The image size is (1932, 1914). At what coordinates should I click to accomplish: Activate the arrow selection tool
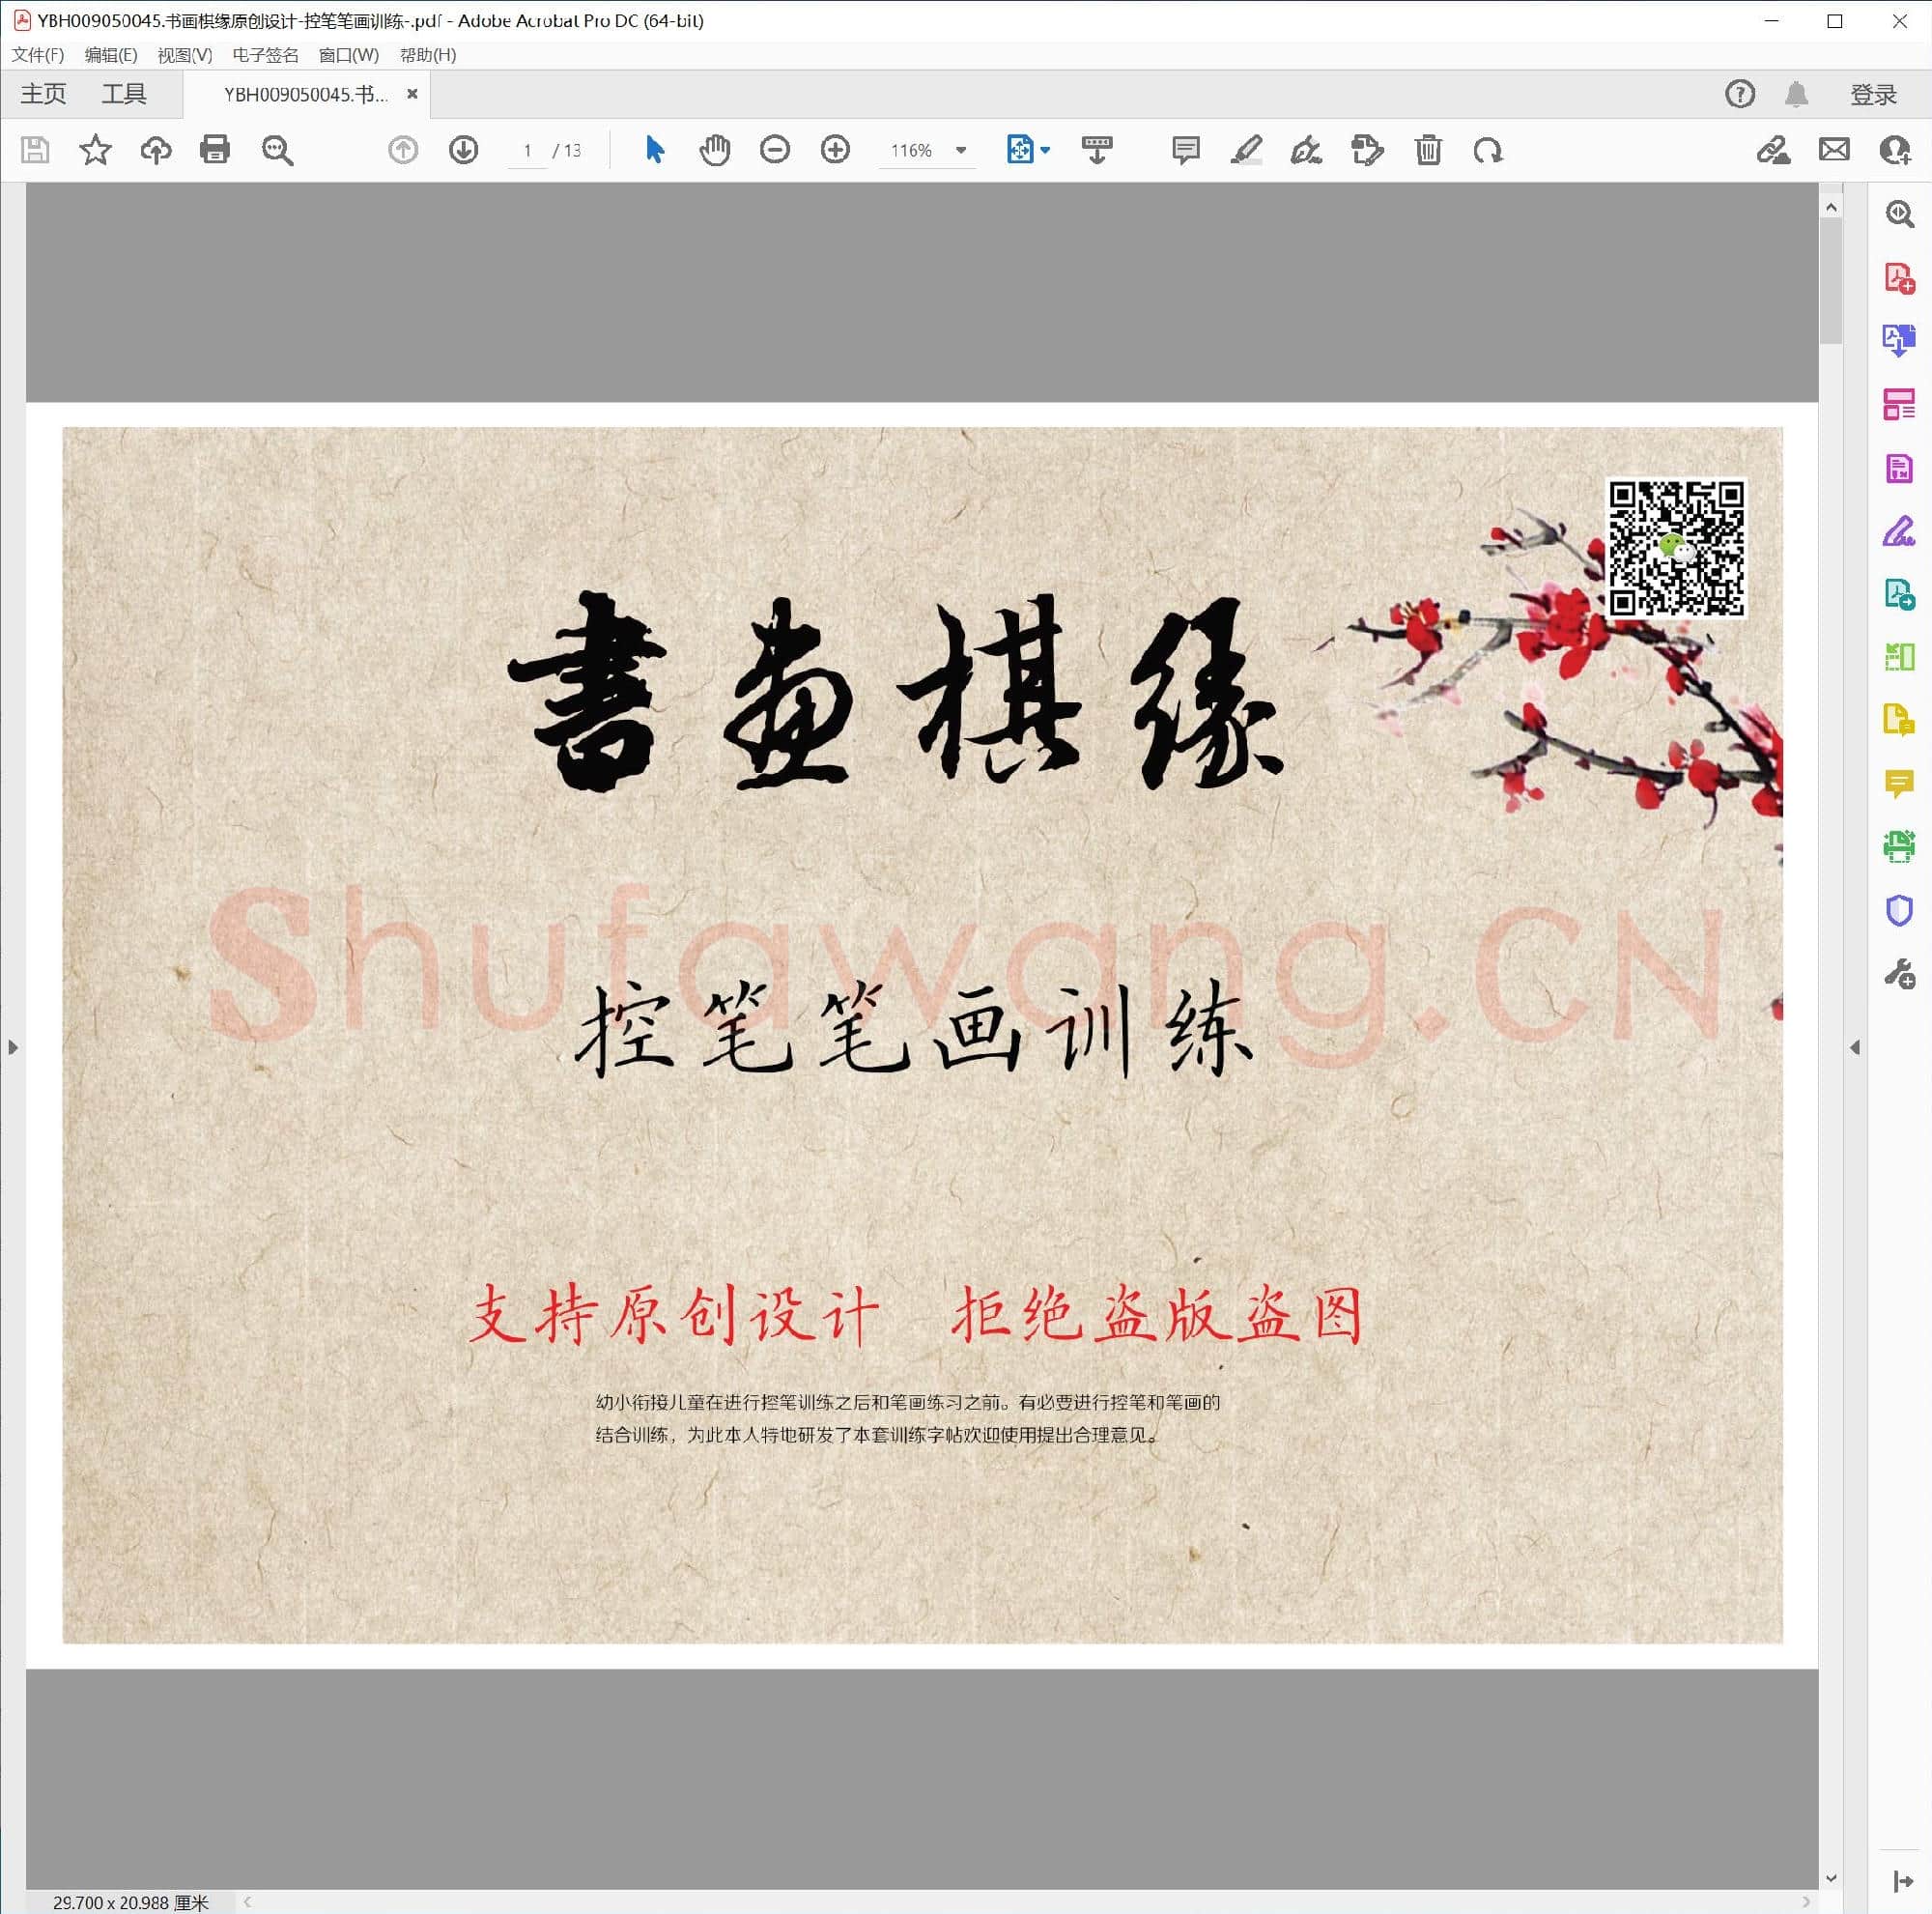[654, 150]
